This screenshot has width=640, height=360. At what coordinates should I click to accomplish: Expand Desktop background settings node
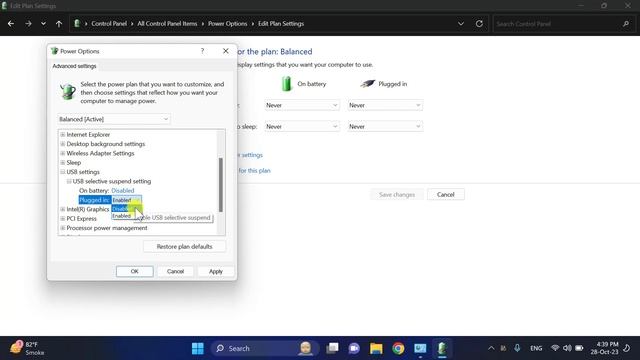(62, 144)
